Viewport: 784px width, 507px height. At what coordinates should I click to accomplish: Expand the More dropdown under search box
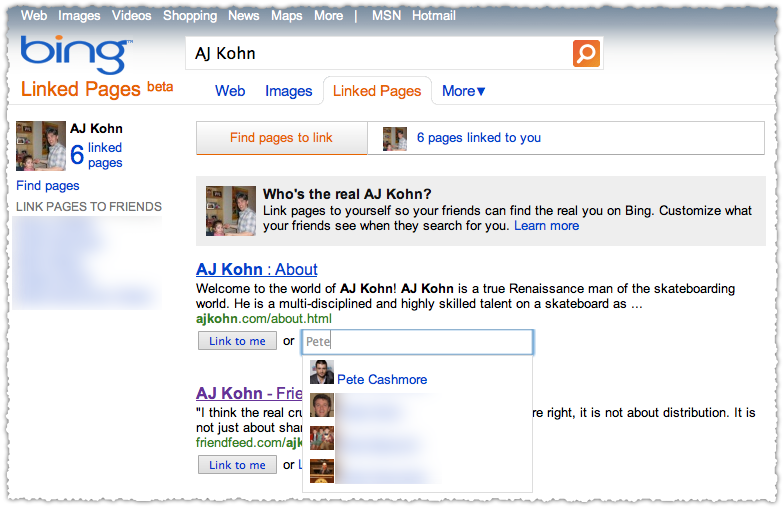coord(464,91)
